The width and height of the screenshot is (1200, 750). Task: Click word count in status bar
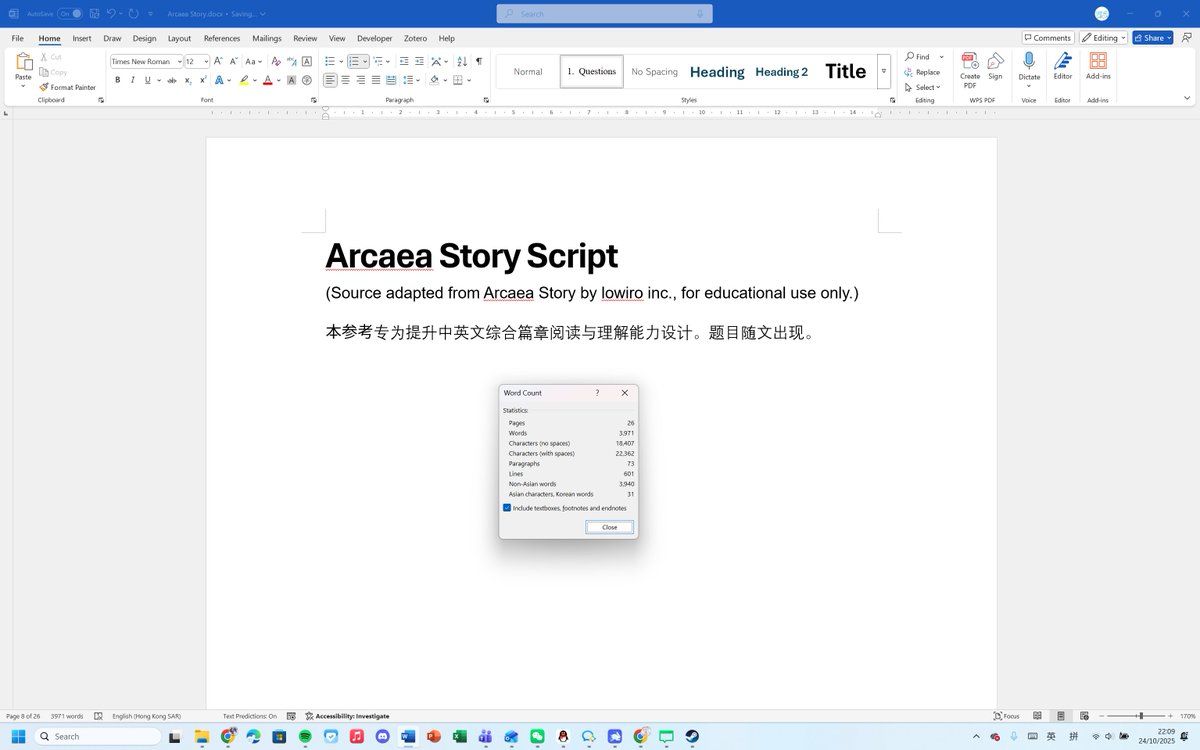tap(67, 716)
